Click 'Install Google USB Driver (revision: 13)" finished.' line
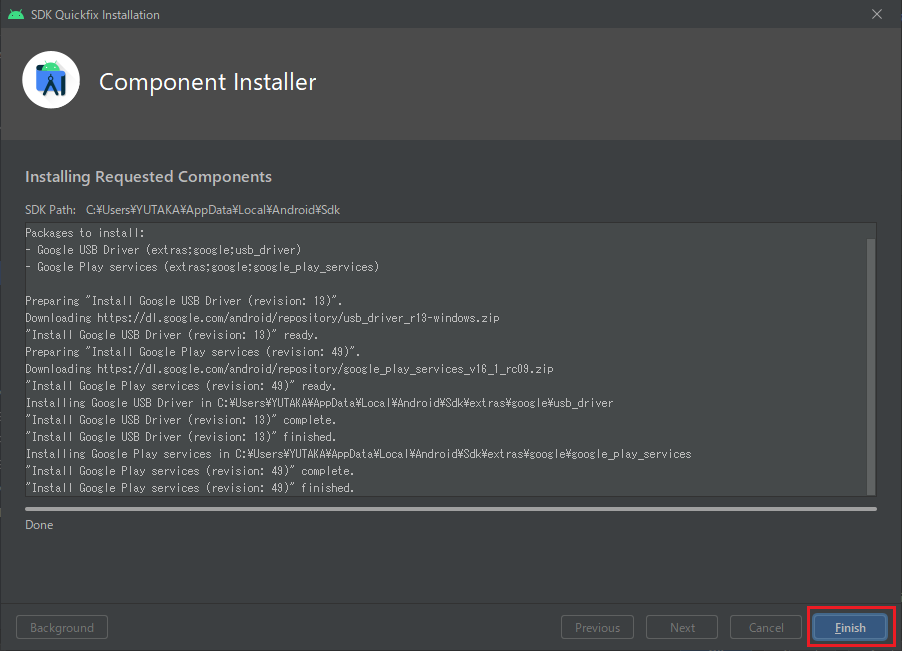This screenshot has width=902, height=651. (181, 436)
